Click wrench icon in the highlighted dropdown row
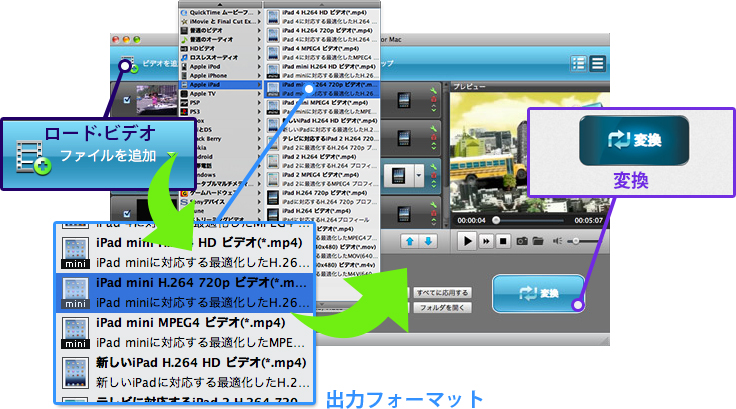Screen dimensions: 736x409 click(x=433, y=166)
